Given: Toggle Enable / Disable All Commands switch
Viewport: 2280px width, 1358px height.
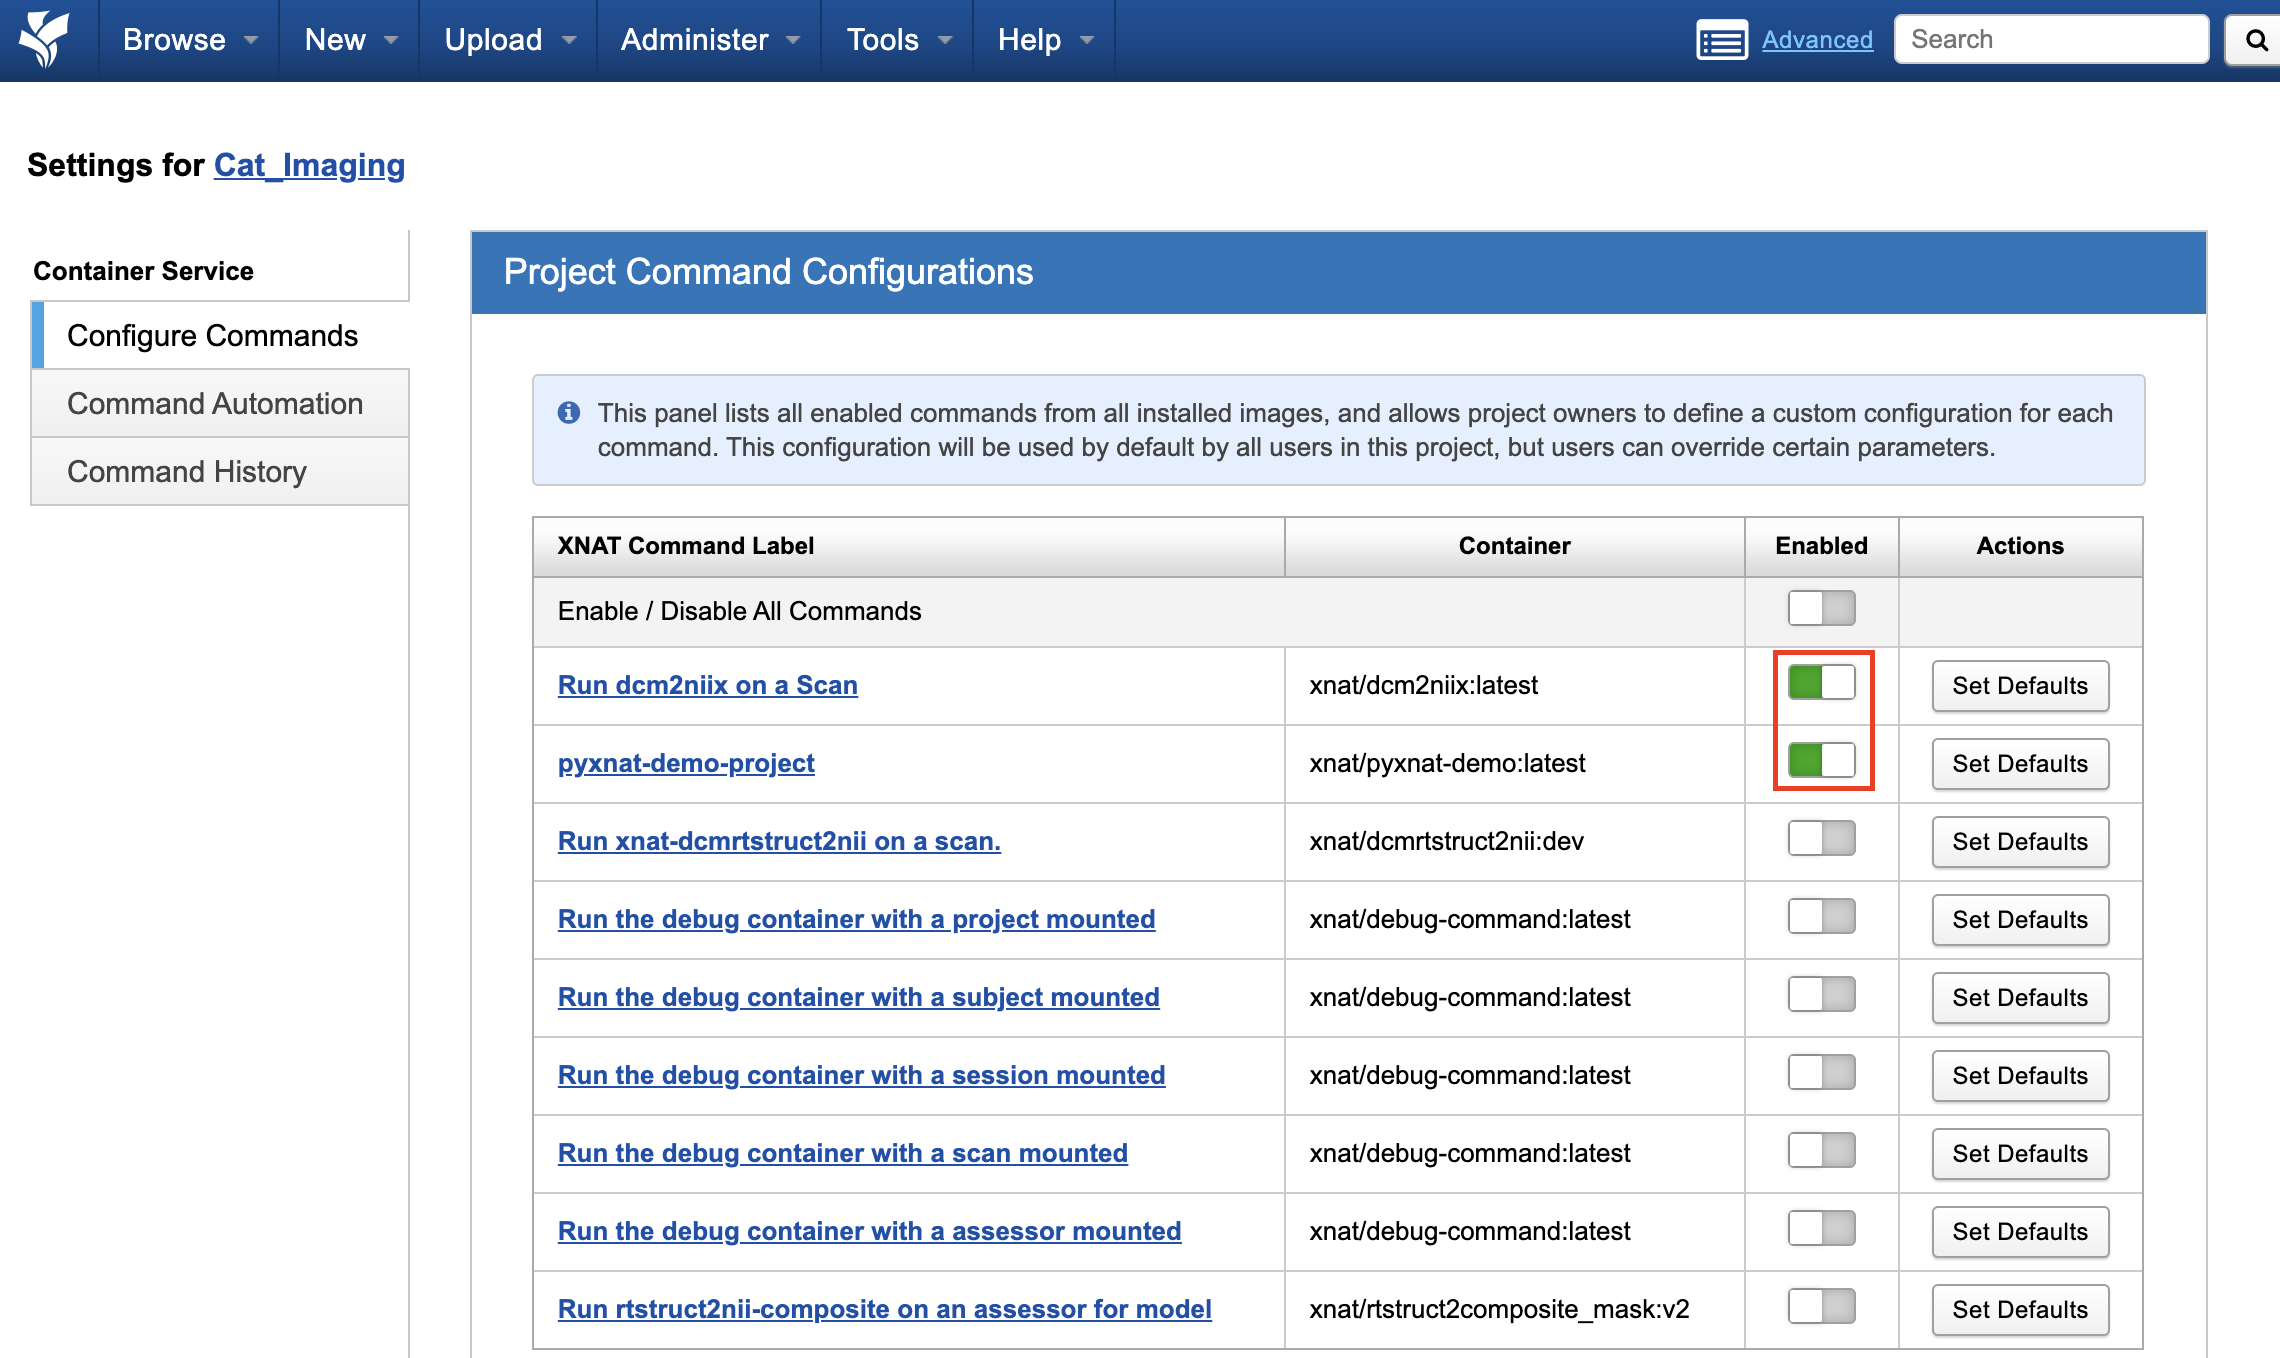Looking at the screenshot, I should pos(1821,608).
